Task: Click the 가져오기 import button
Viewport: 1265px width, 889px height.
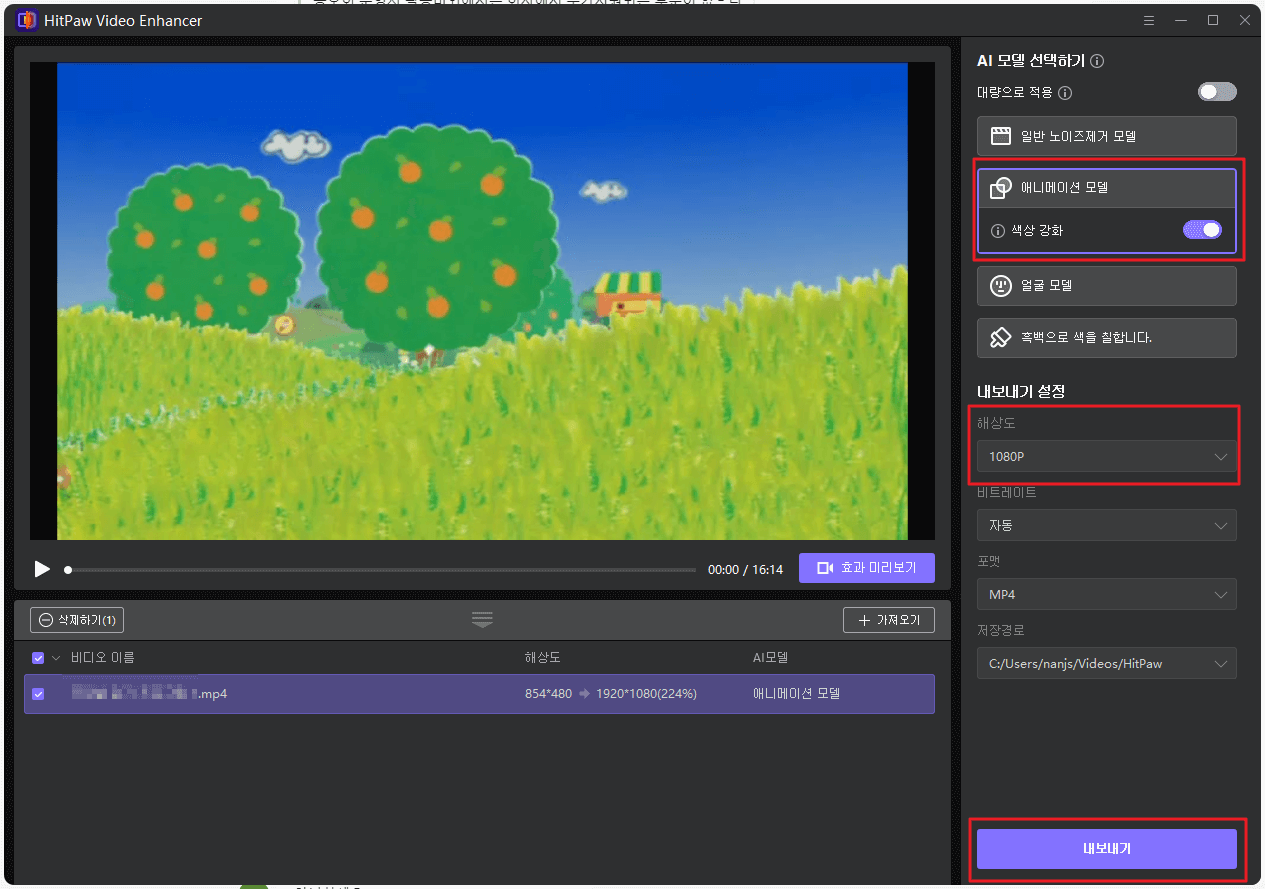Action: 889,620
